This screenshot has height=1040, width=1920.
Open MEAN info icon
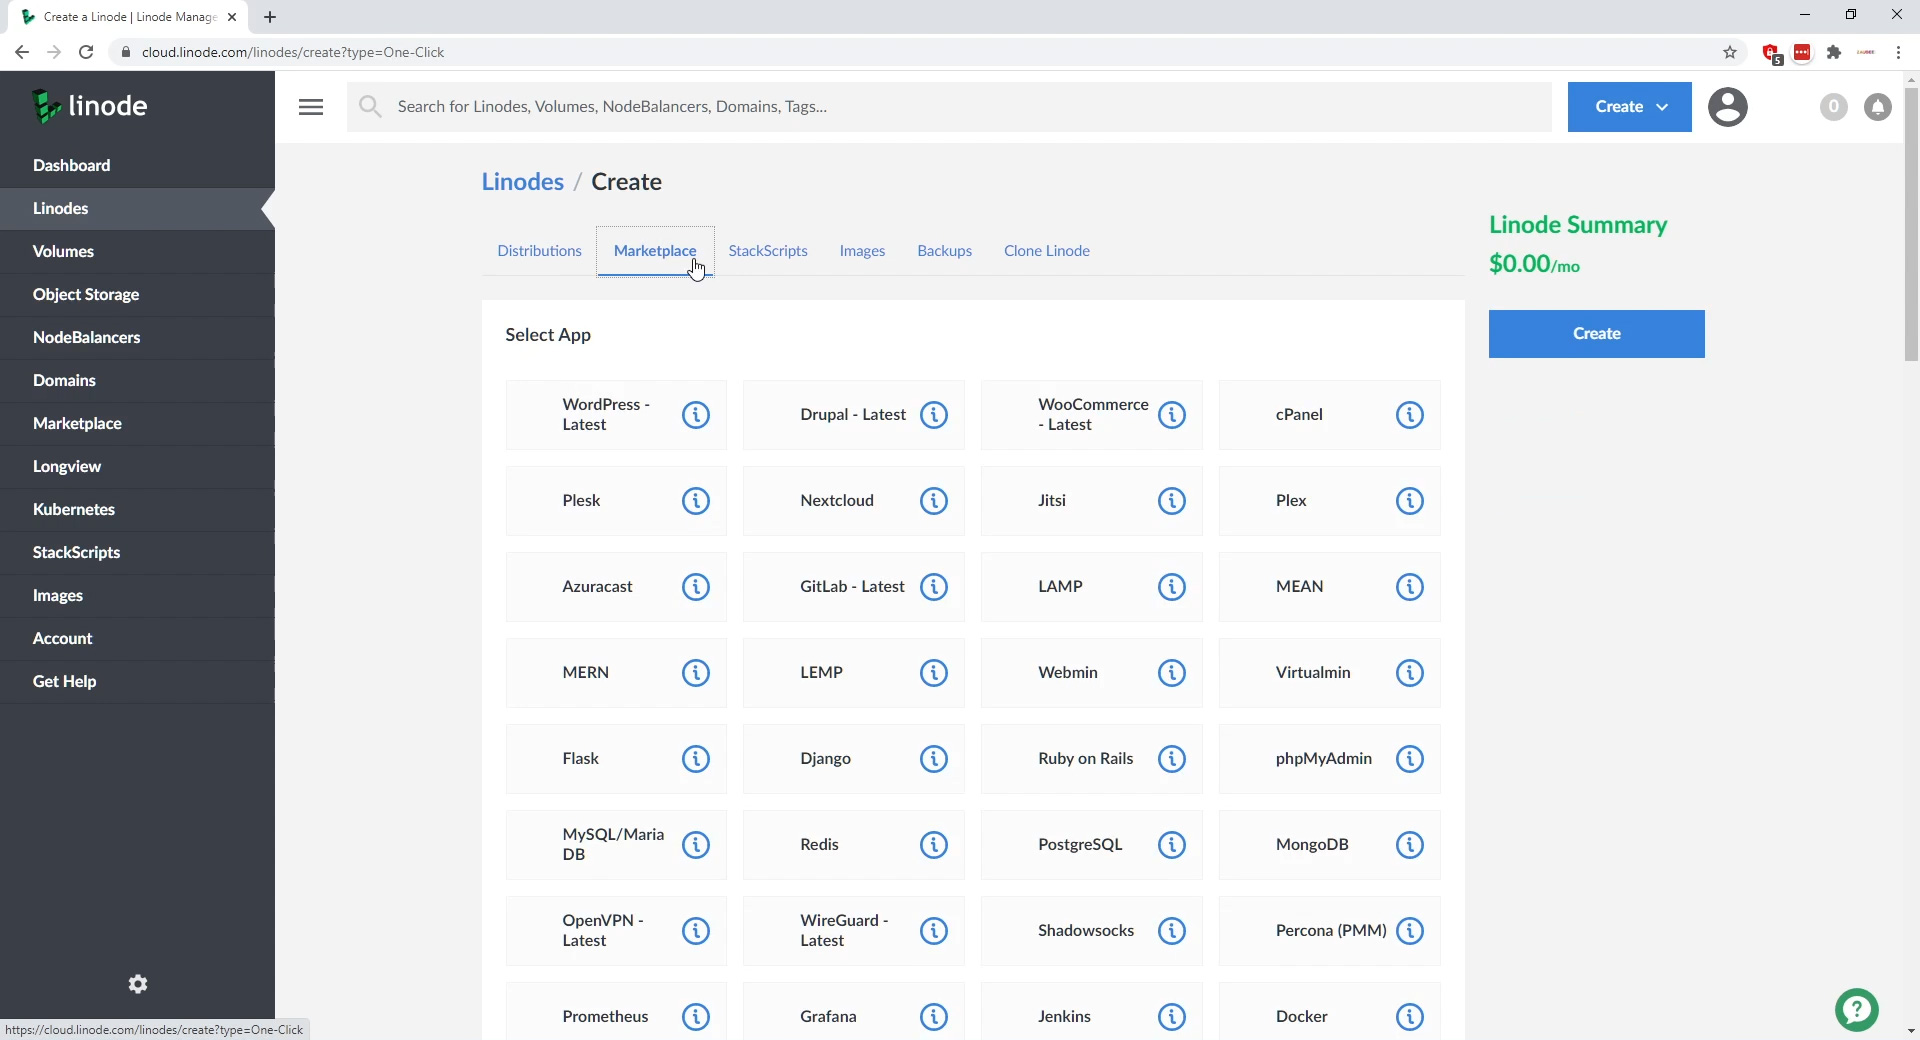point(1410,587)
